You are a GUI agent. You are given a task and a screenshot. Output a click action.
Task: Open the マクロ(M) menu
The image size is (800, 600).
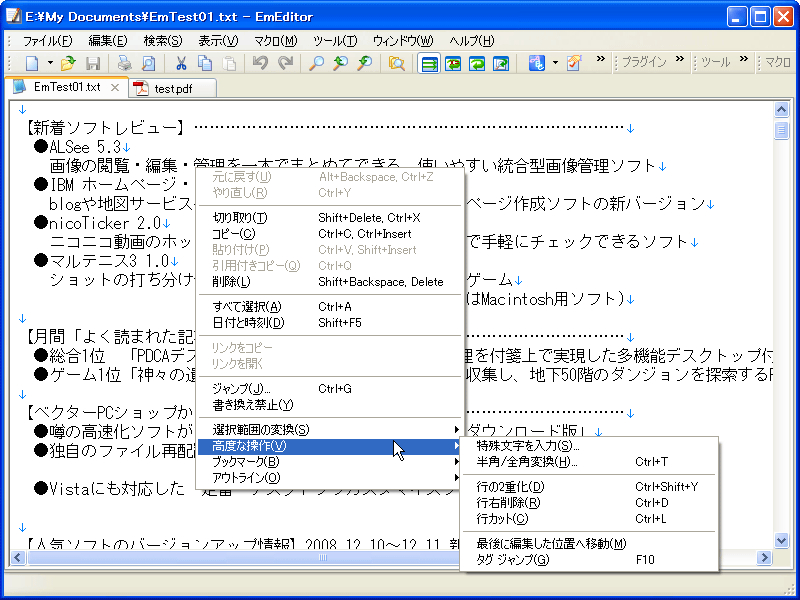tap(276, 41)
